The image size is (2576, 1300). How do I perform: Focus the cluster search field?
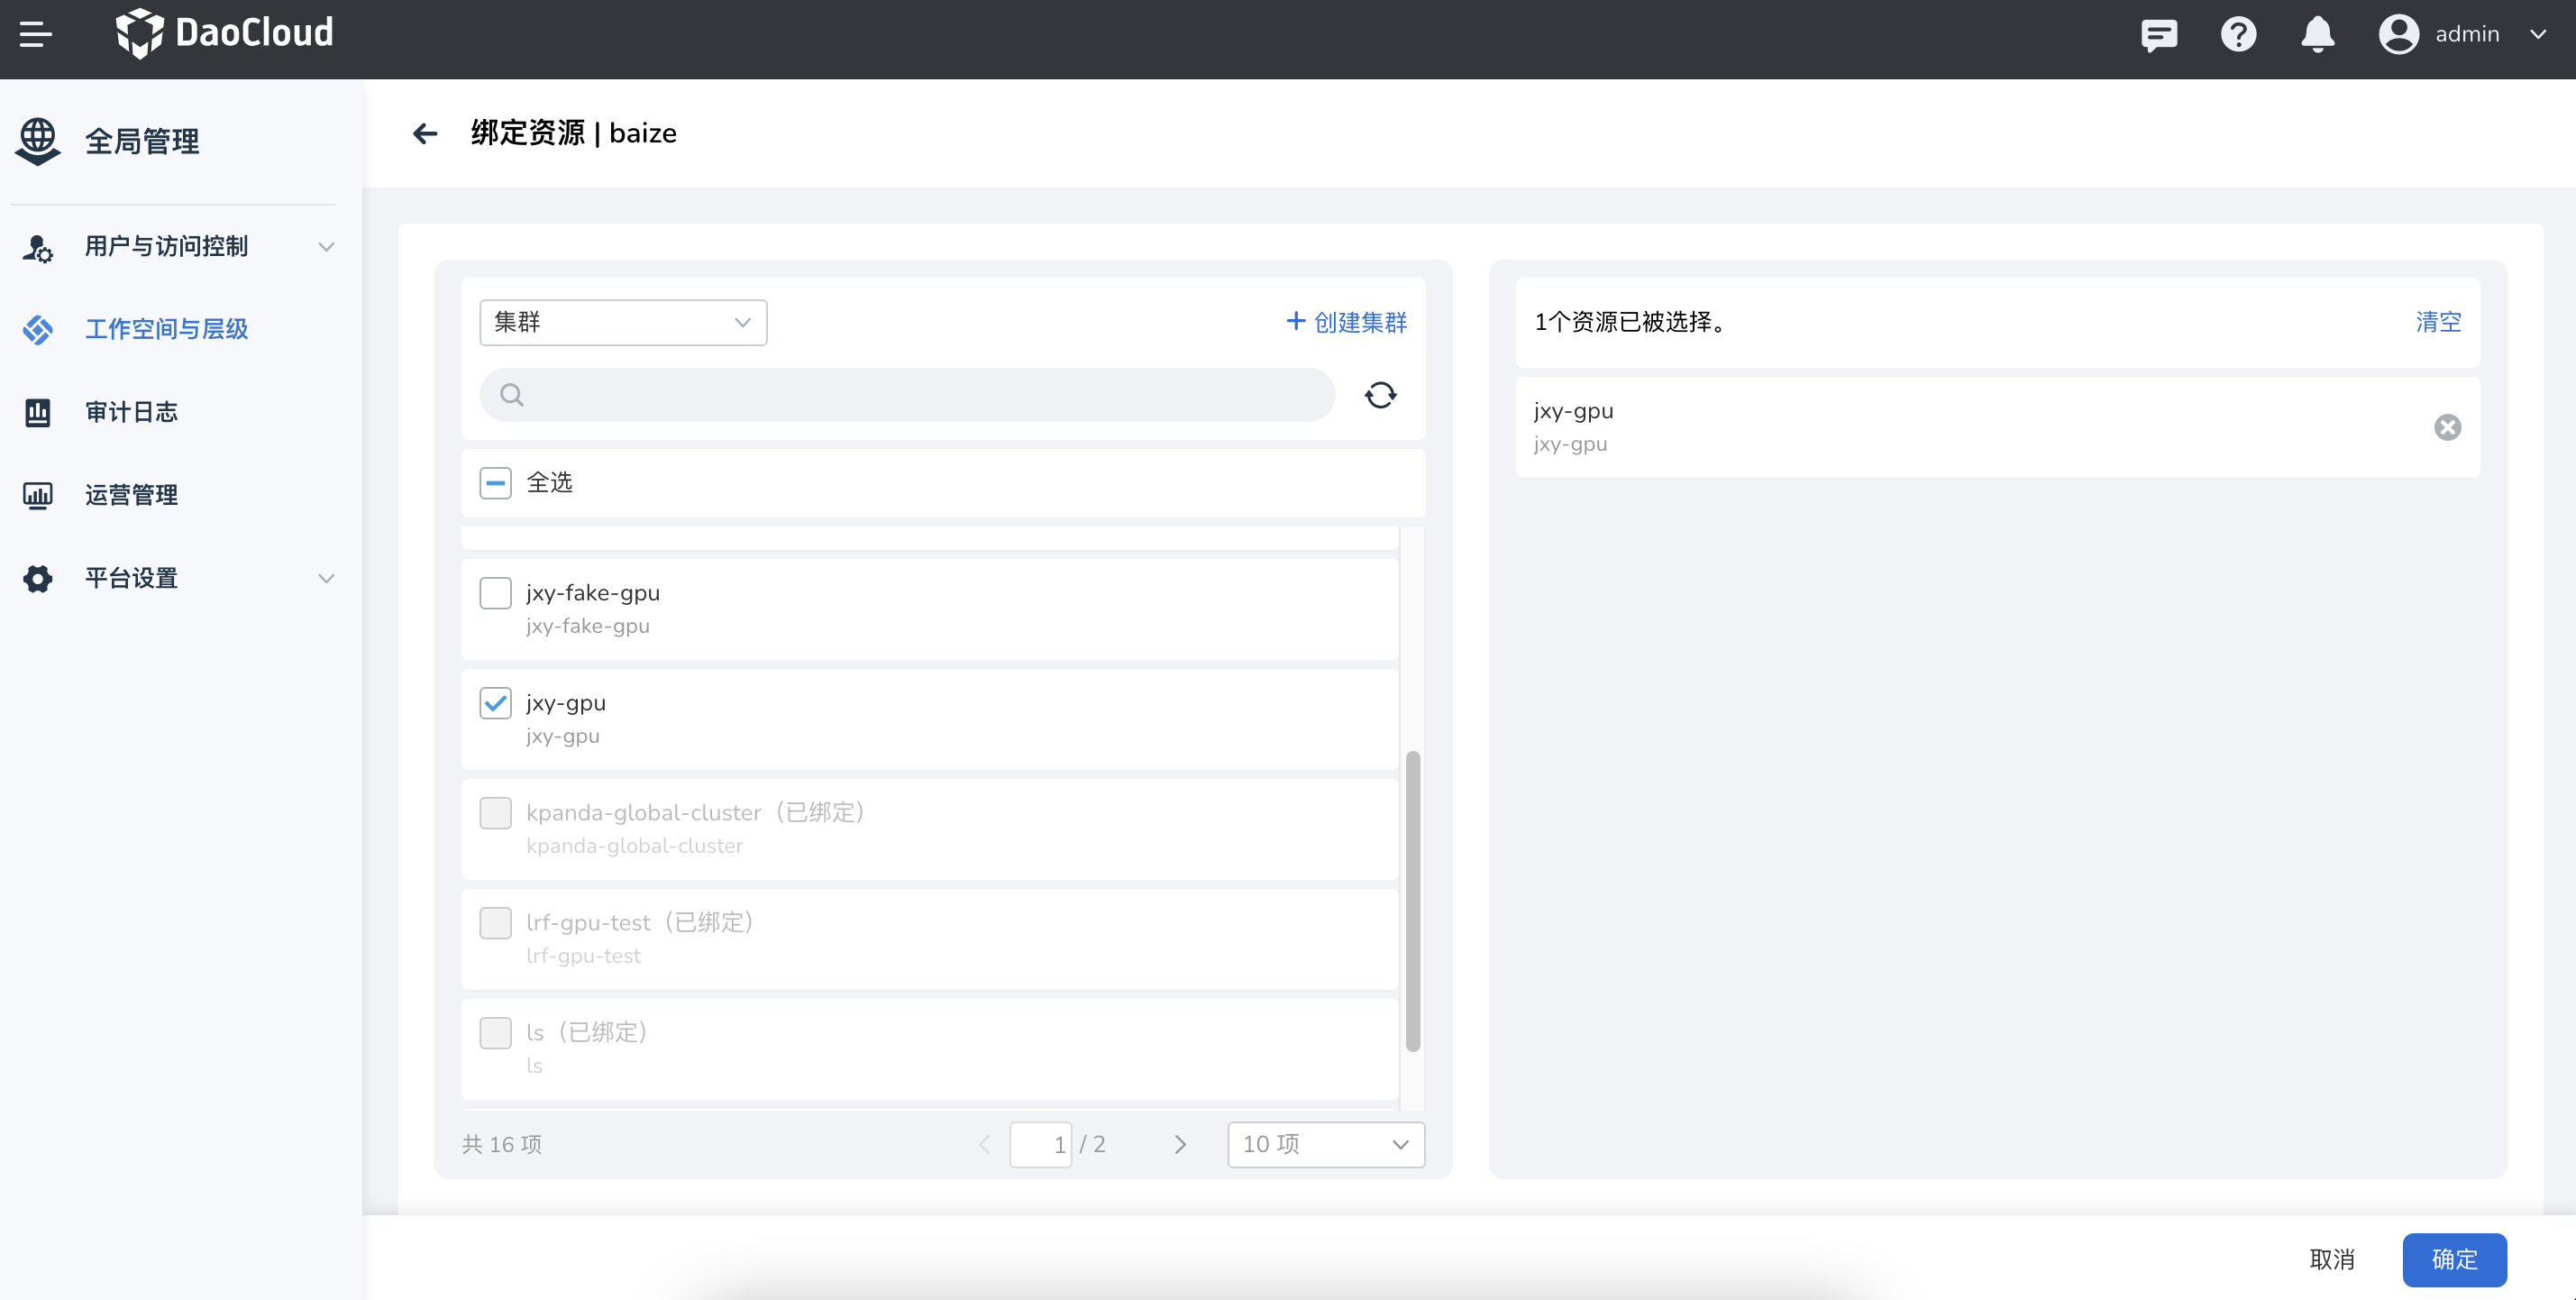pyautogui.click(x=907, y=395)
